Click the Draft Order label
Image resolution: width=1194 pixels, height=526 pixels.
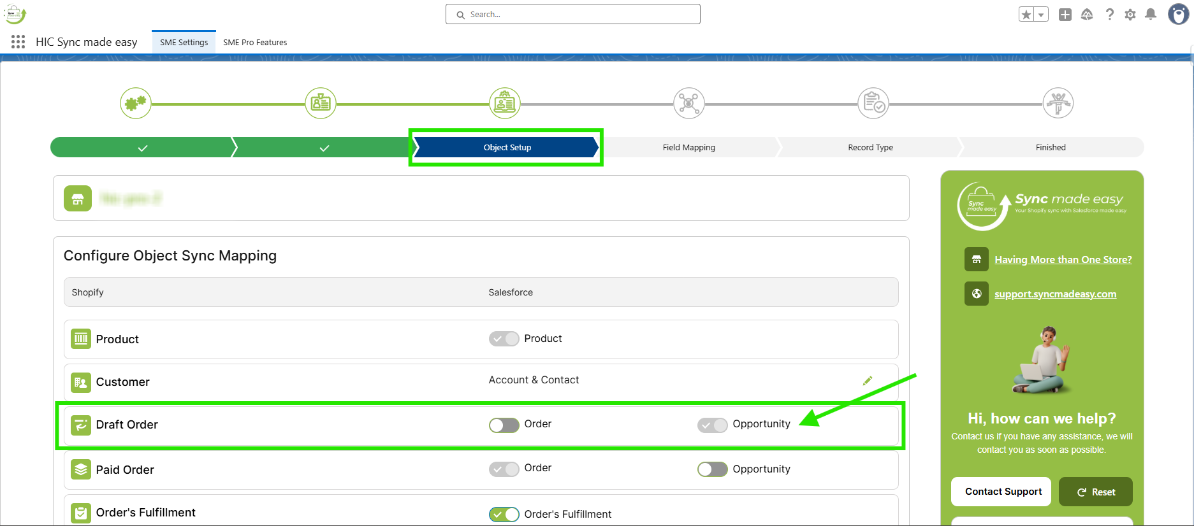(127, 425)
